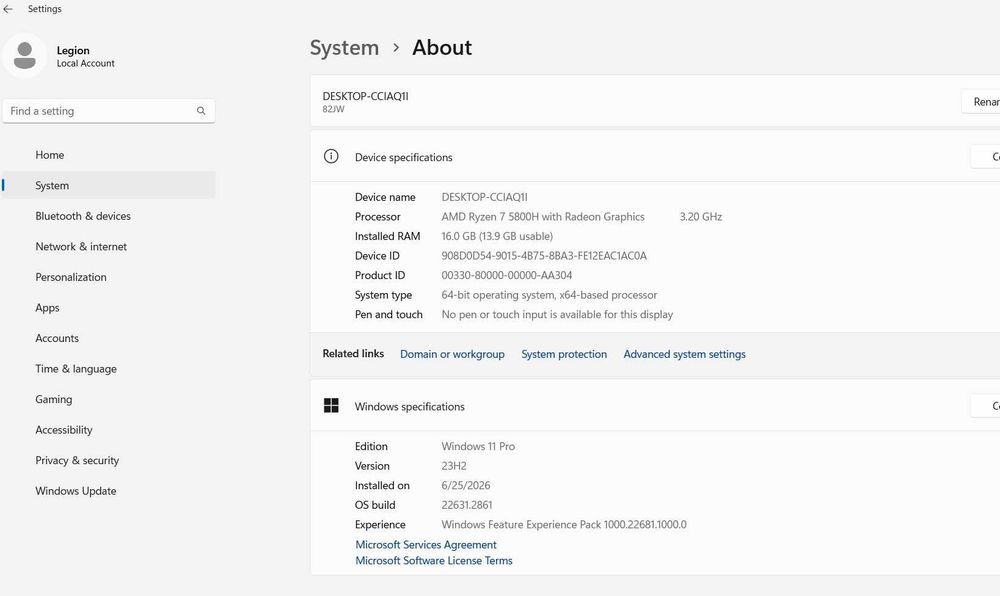Focus the Find a setting field
Screen dimensions: 1000x596
click(x=108, y=111)
